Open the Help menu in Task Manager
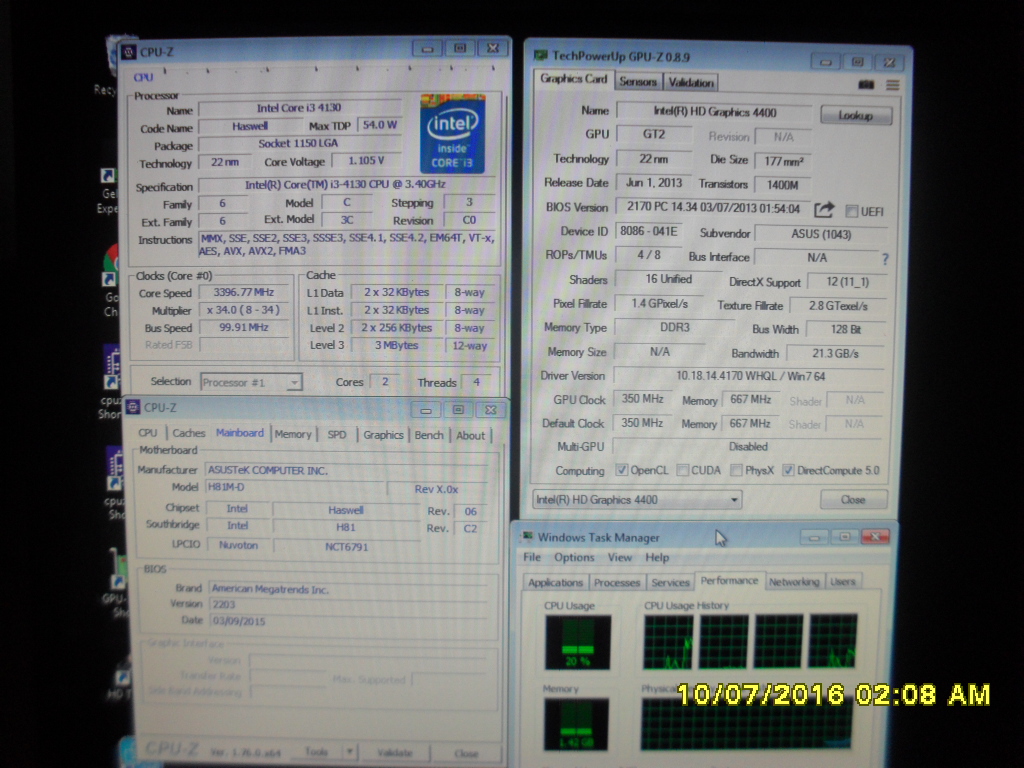Viewport: 1024px width, 768px height. click(657, 557)
